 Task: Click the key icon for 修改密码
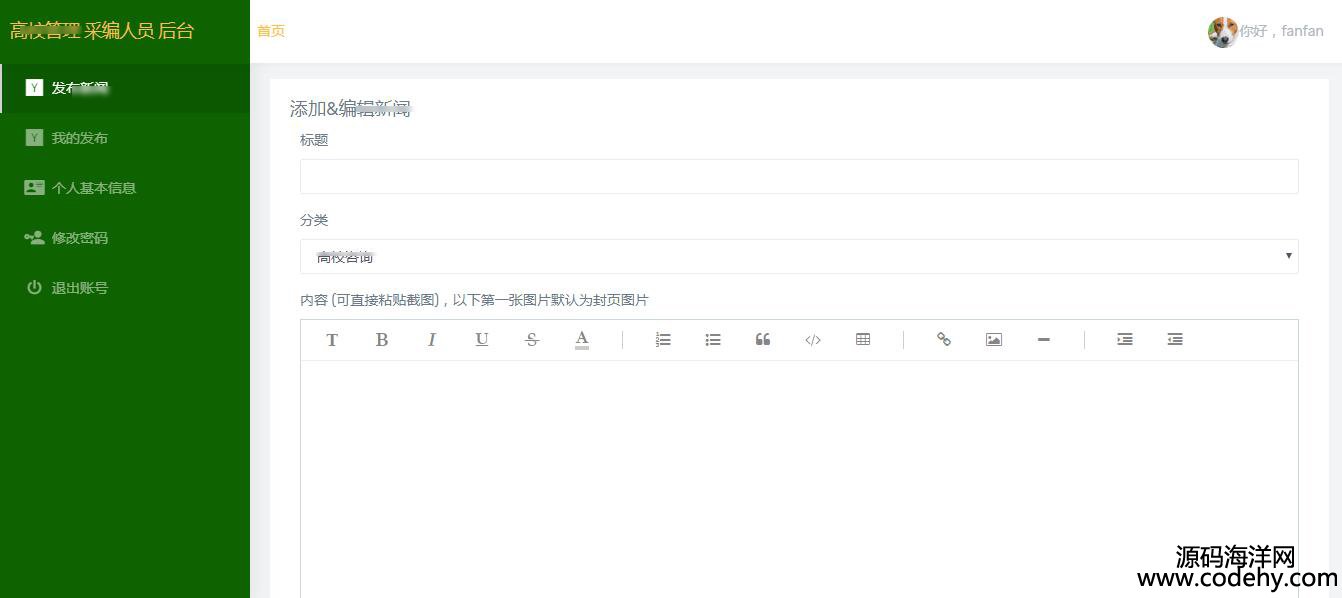(x=34, y=238)
